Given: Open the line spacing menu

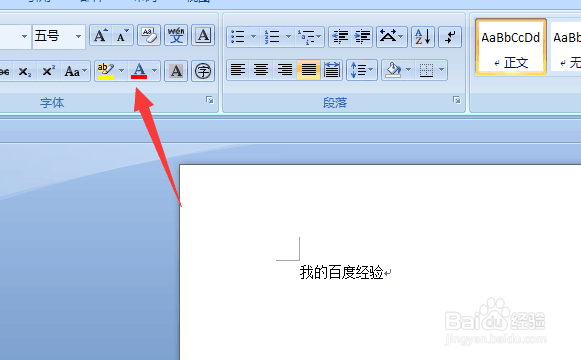Looking at the screenshot, I should (x=362, y=70).
